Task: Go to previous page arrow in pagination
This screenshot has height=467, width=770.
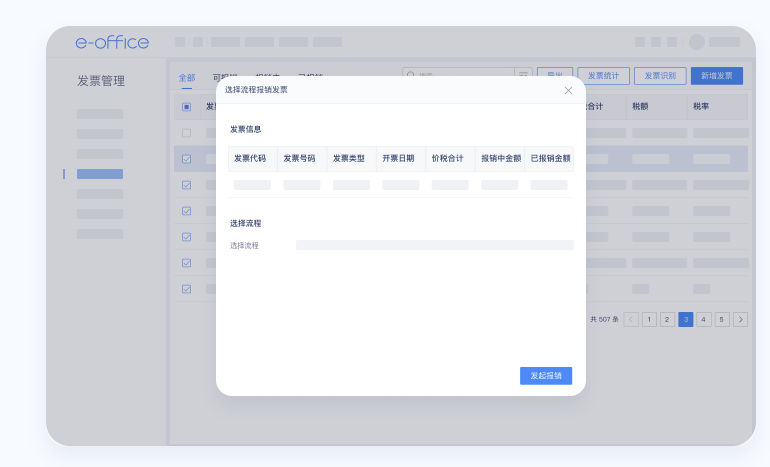Action: (x=631, y=320)
